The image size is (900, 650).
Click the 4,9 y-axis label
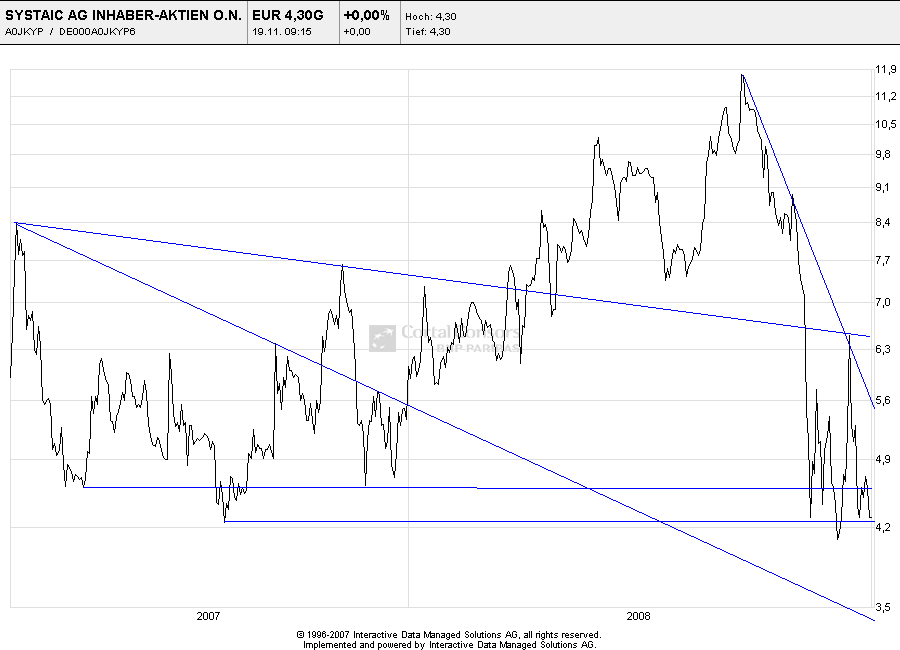point(883,459)
